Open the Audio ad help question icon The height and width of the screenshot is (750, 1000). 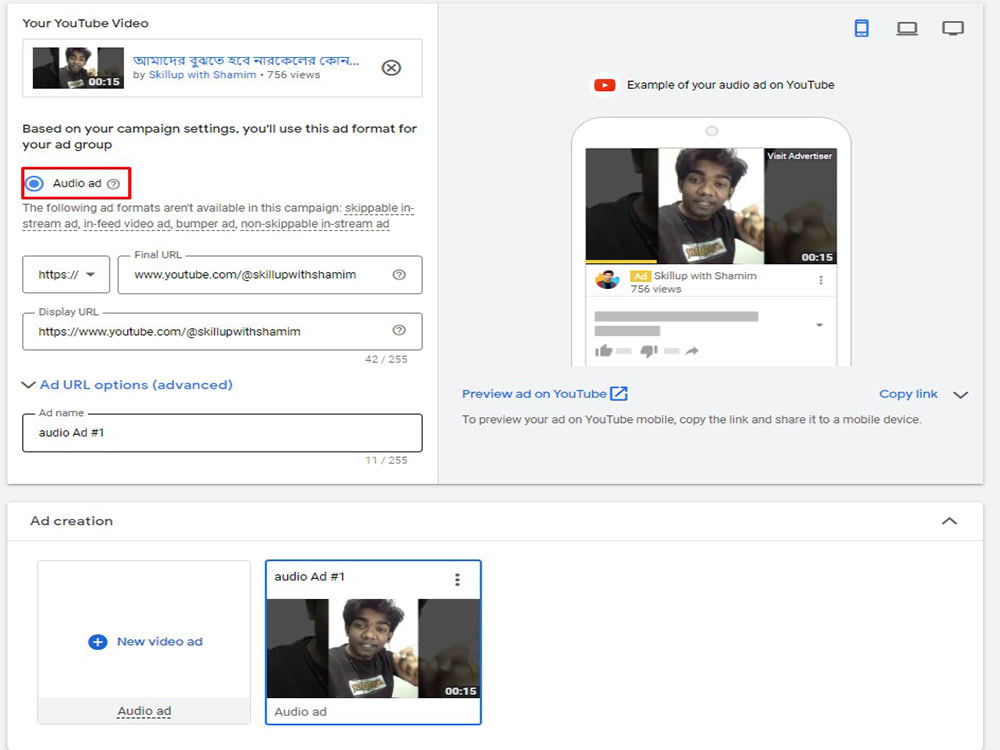(x=114, y=184)
